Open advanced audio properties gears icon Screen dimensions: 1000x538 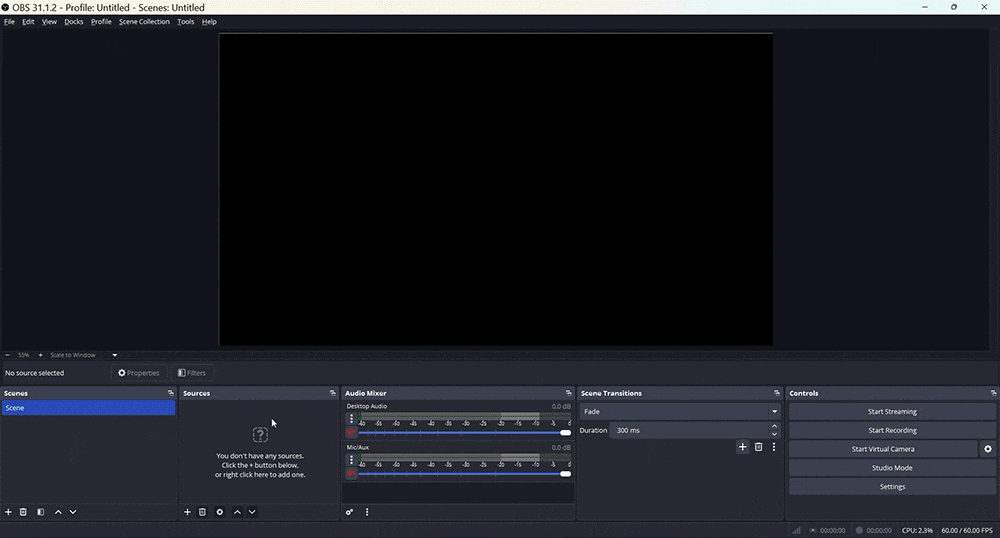[350, 512]
